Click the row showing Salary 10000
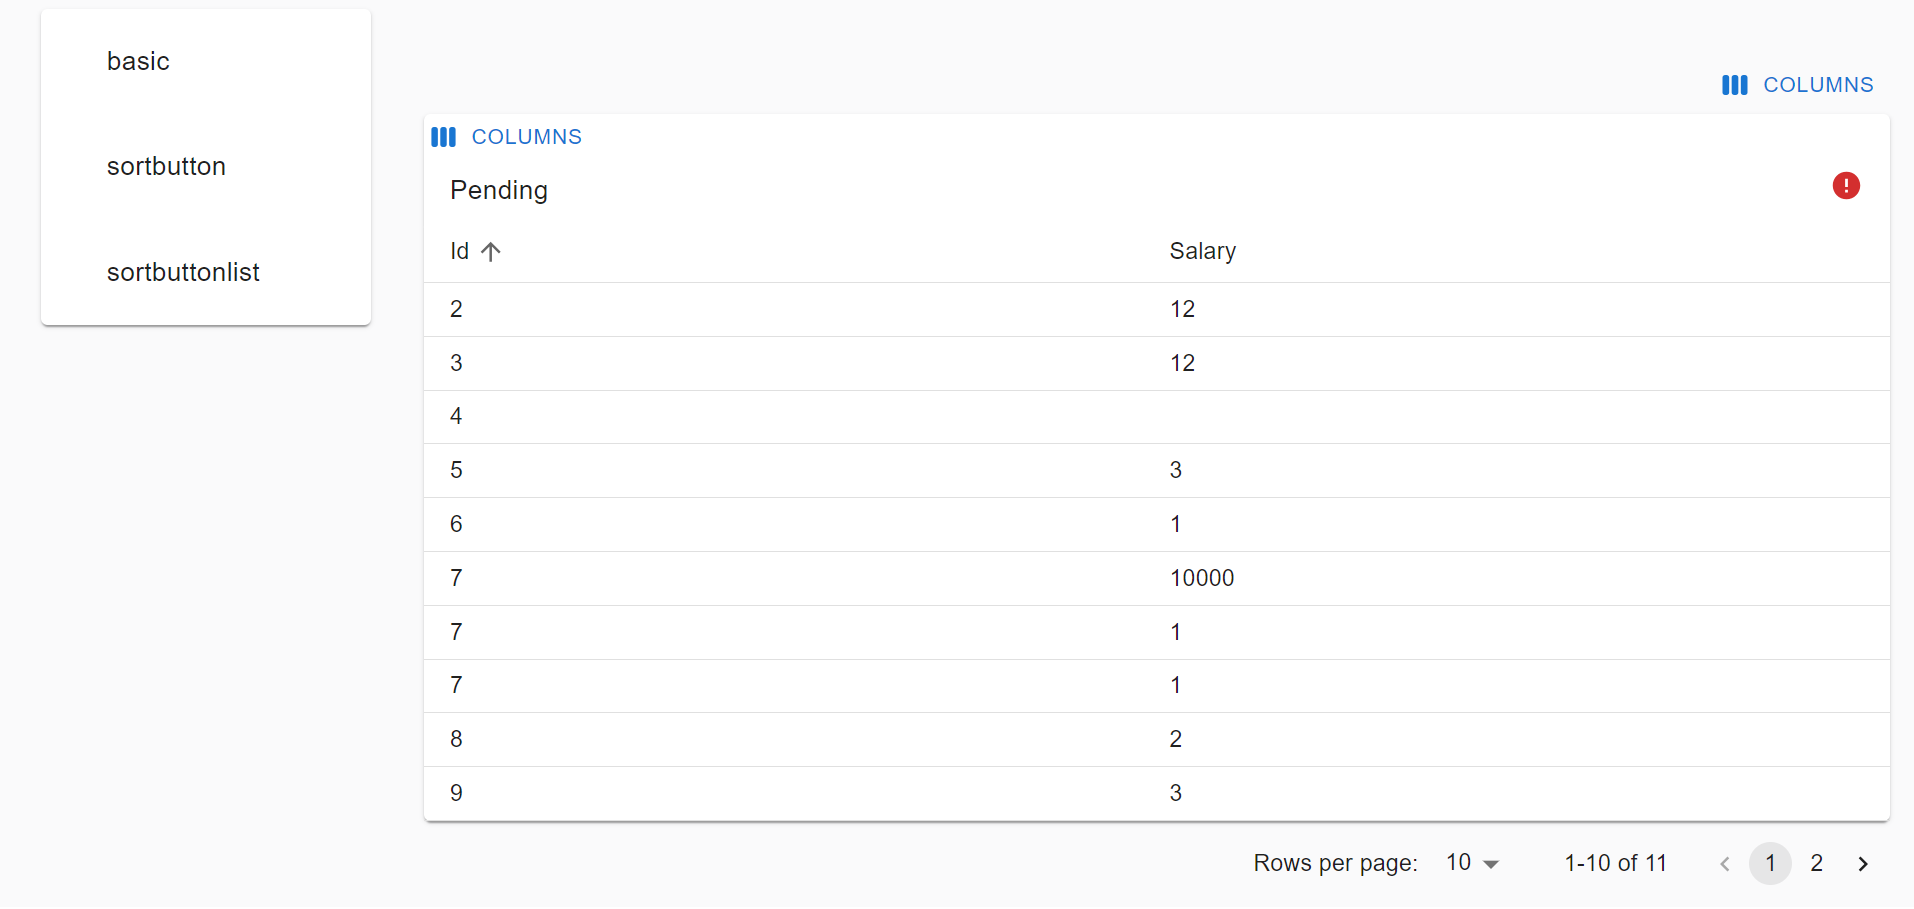 [1200, 578]
